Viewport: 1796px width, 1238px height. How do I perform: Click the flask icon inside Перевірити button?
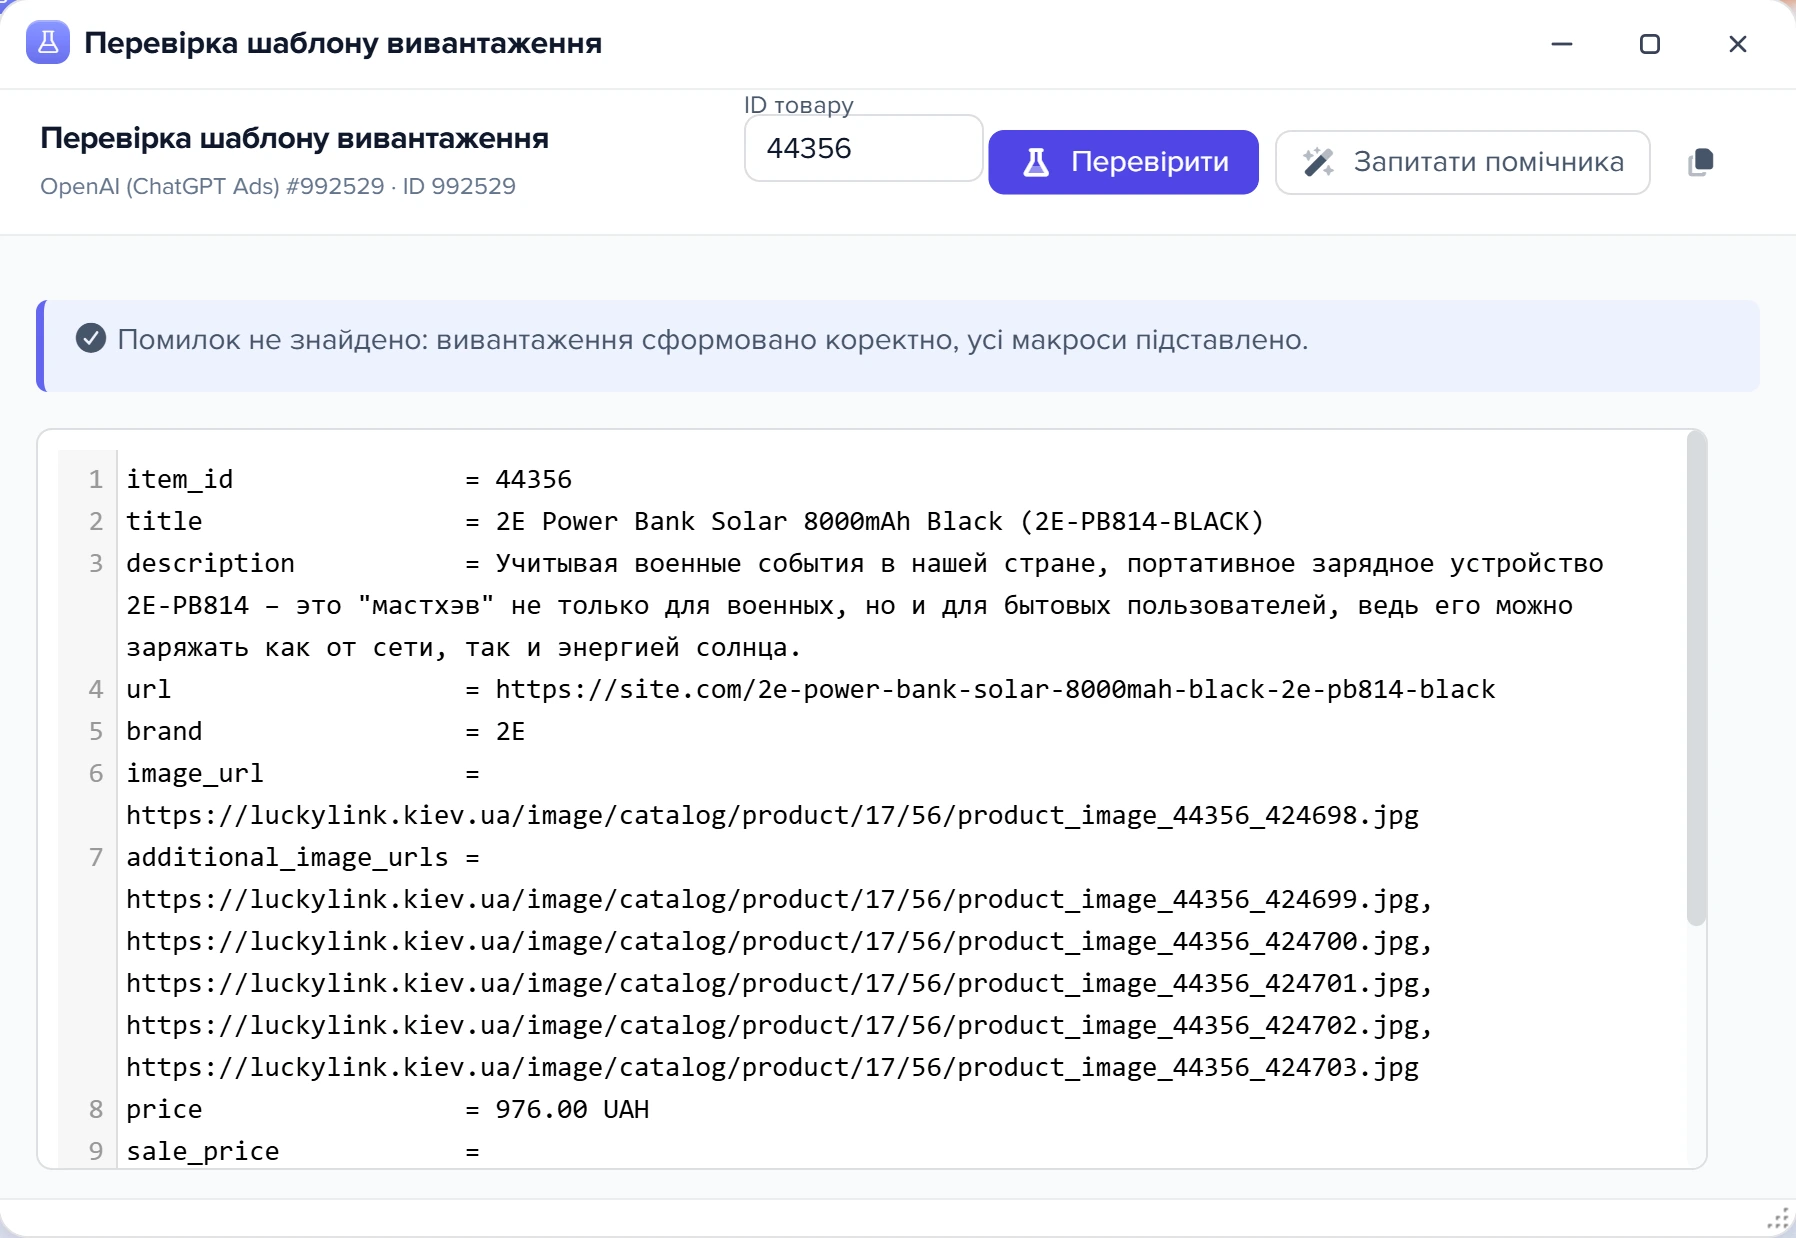pyautogui.click(x=1037, y=162)
